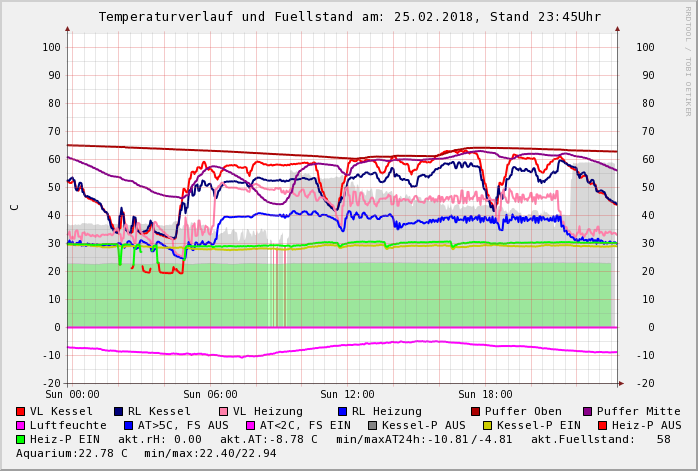Click the yellow Kessel-P EIN swatch
Screen dimensions: 698x471
489,425
